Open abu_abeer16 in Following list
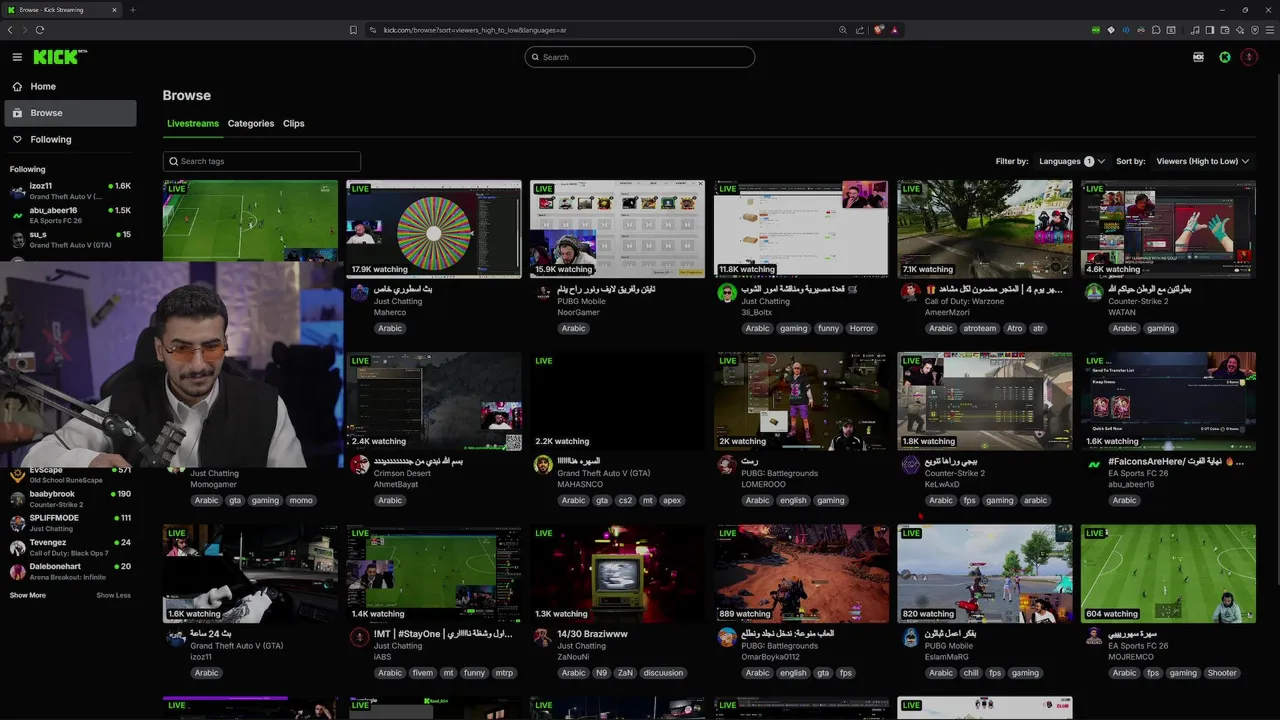Image resolution: width=1280 pixels, height=720 pixels. pyautogui.click(x=70, y=214)
